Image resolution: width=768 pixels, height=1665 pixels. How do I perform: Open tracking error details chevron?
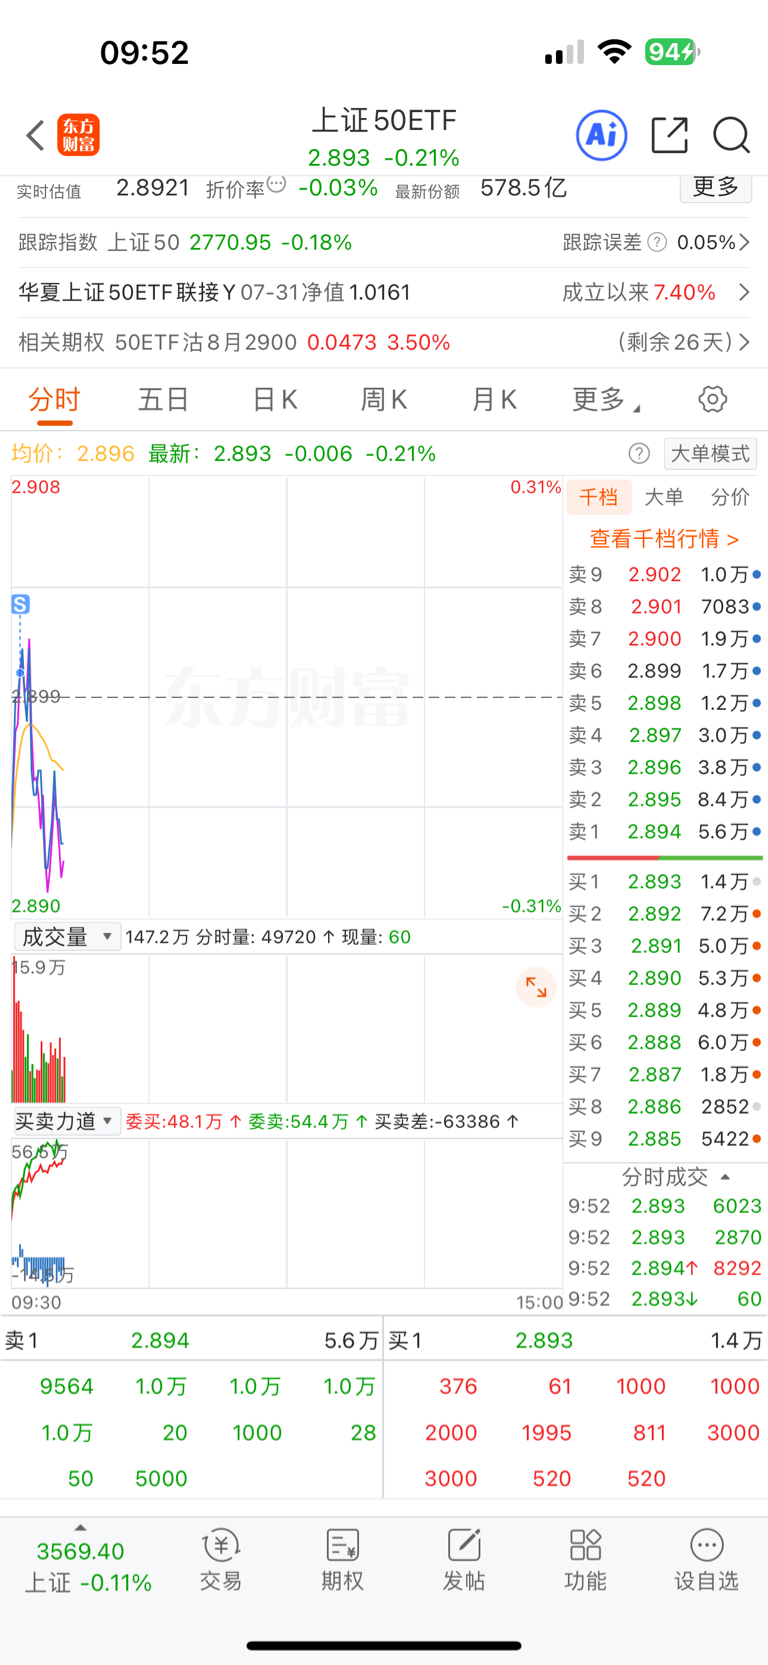point(744,242)
